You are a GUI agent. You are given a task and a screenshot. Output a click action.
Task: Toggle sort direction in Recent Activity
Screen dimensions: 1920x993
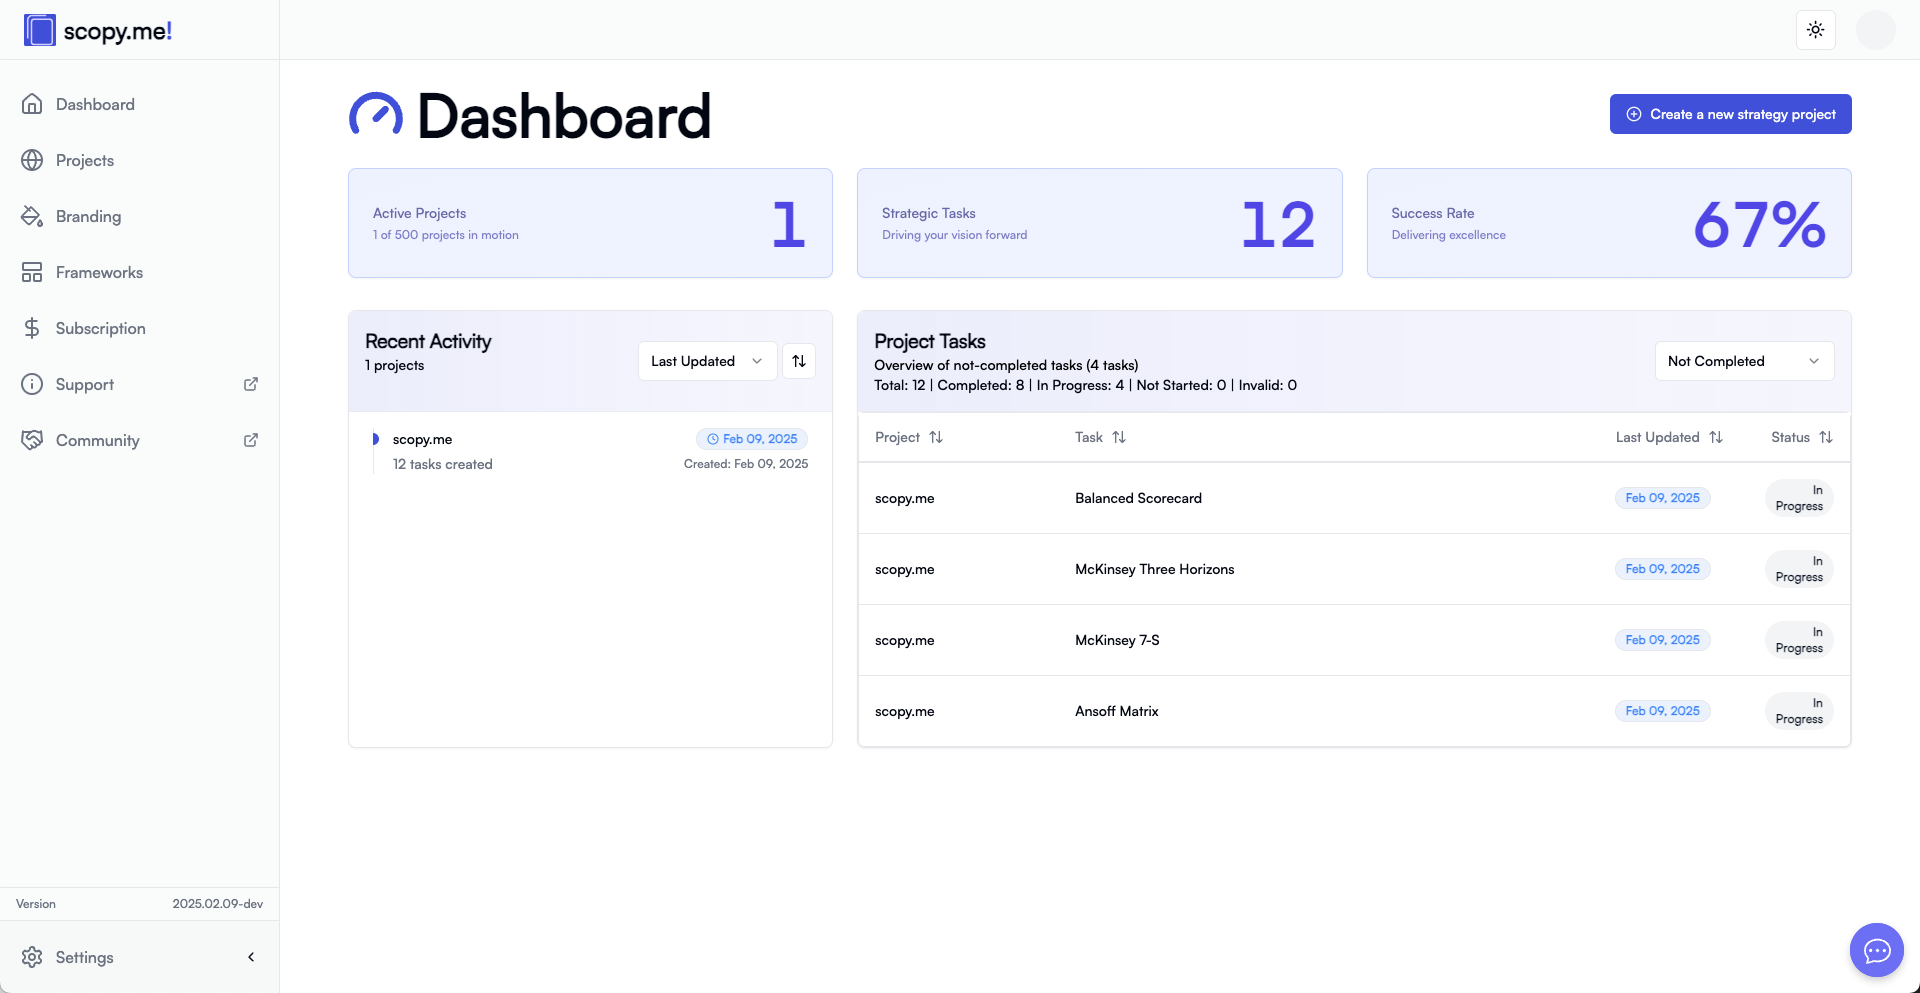click(x=799, y=361)
